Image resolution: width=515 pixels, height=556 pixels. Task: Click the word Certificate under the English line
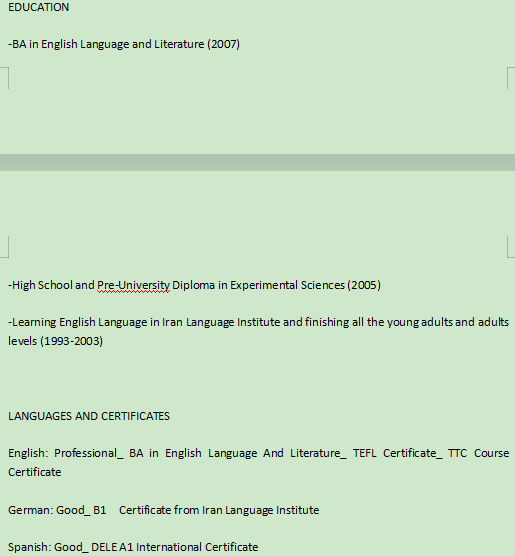[x=35, y=472]
